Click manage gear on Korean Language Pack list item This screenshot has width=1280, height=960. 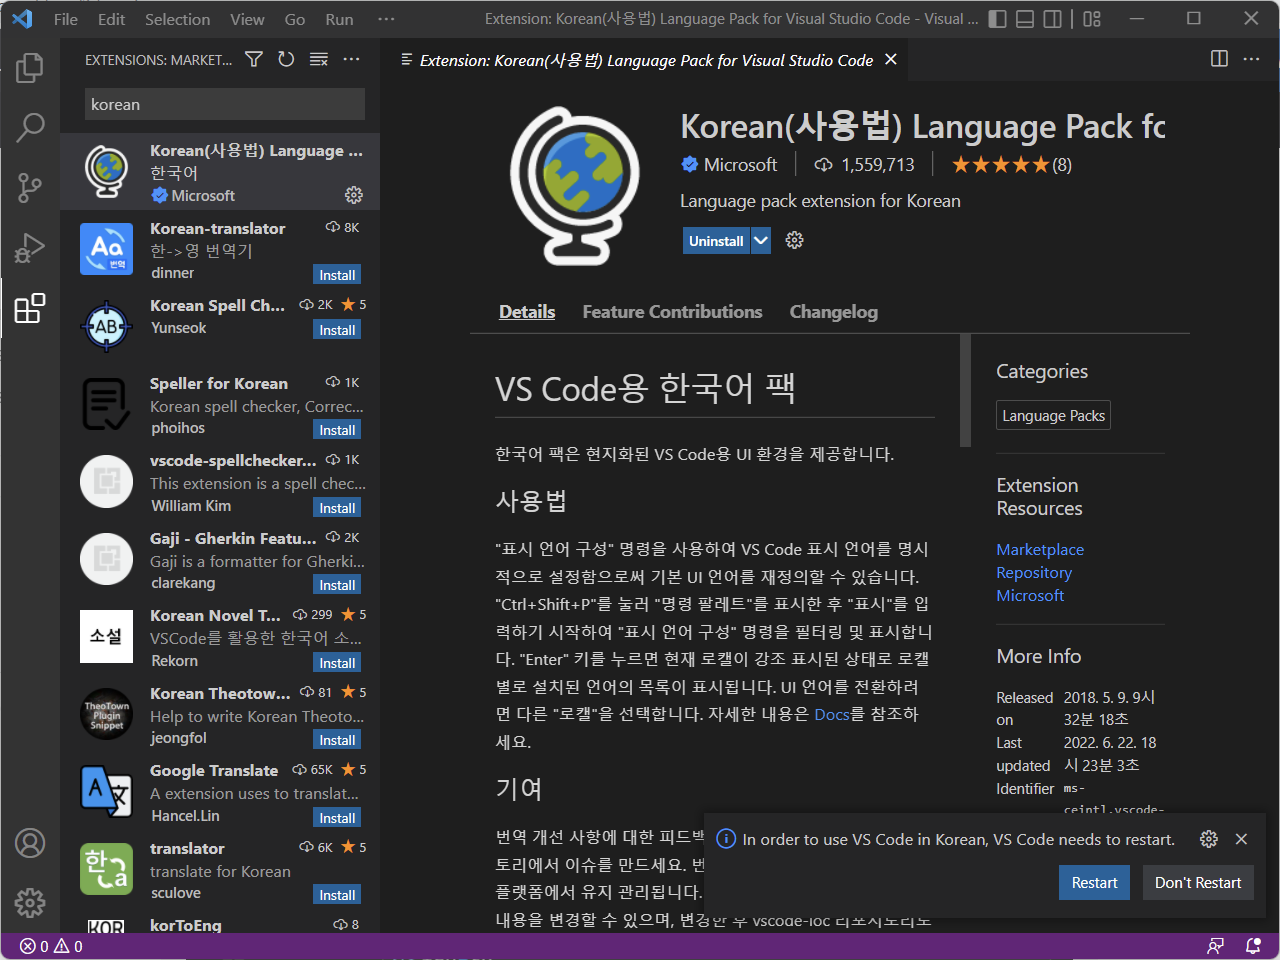click(x=354, y=195)
